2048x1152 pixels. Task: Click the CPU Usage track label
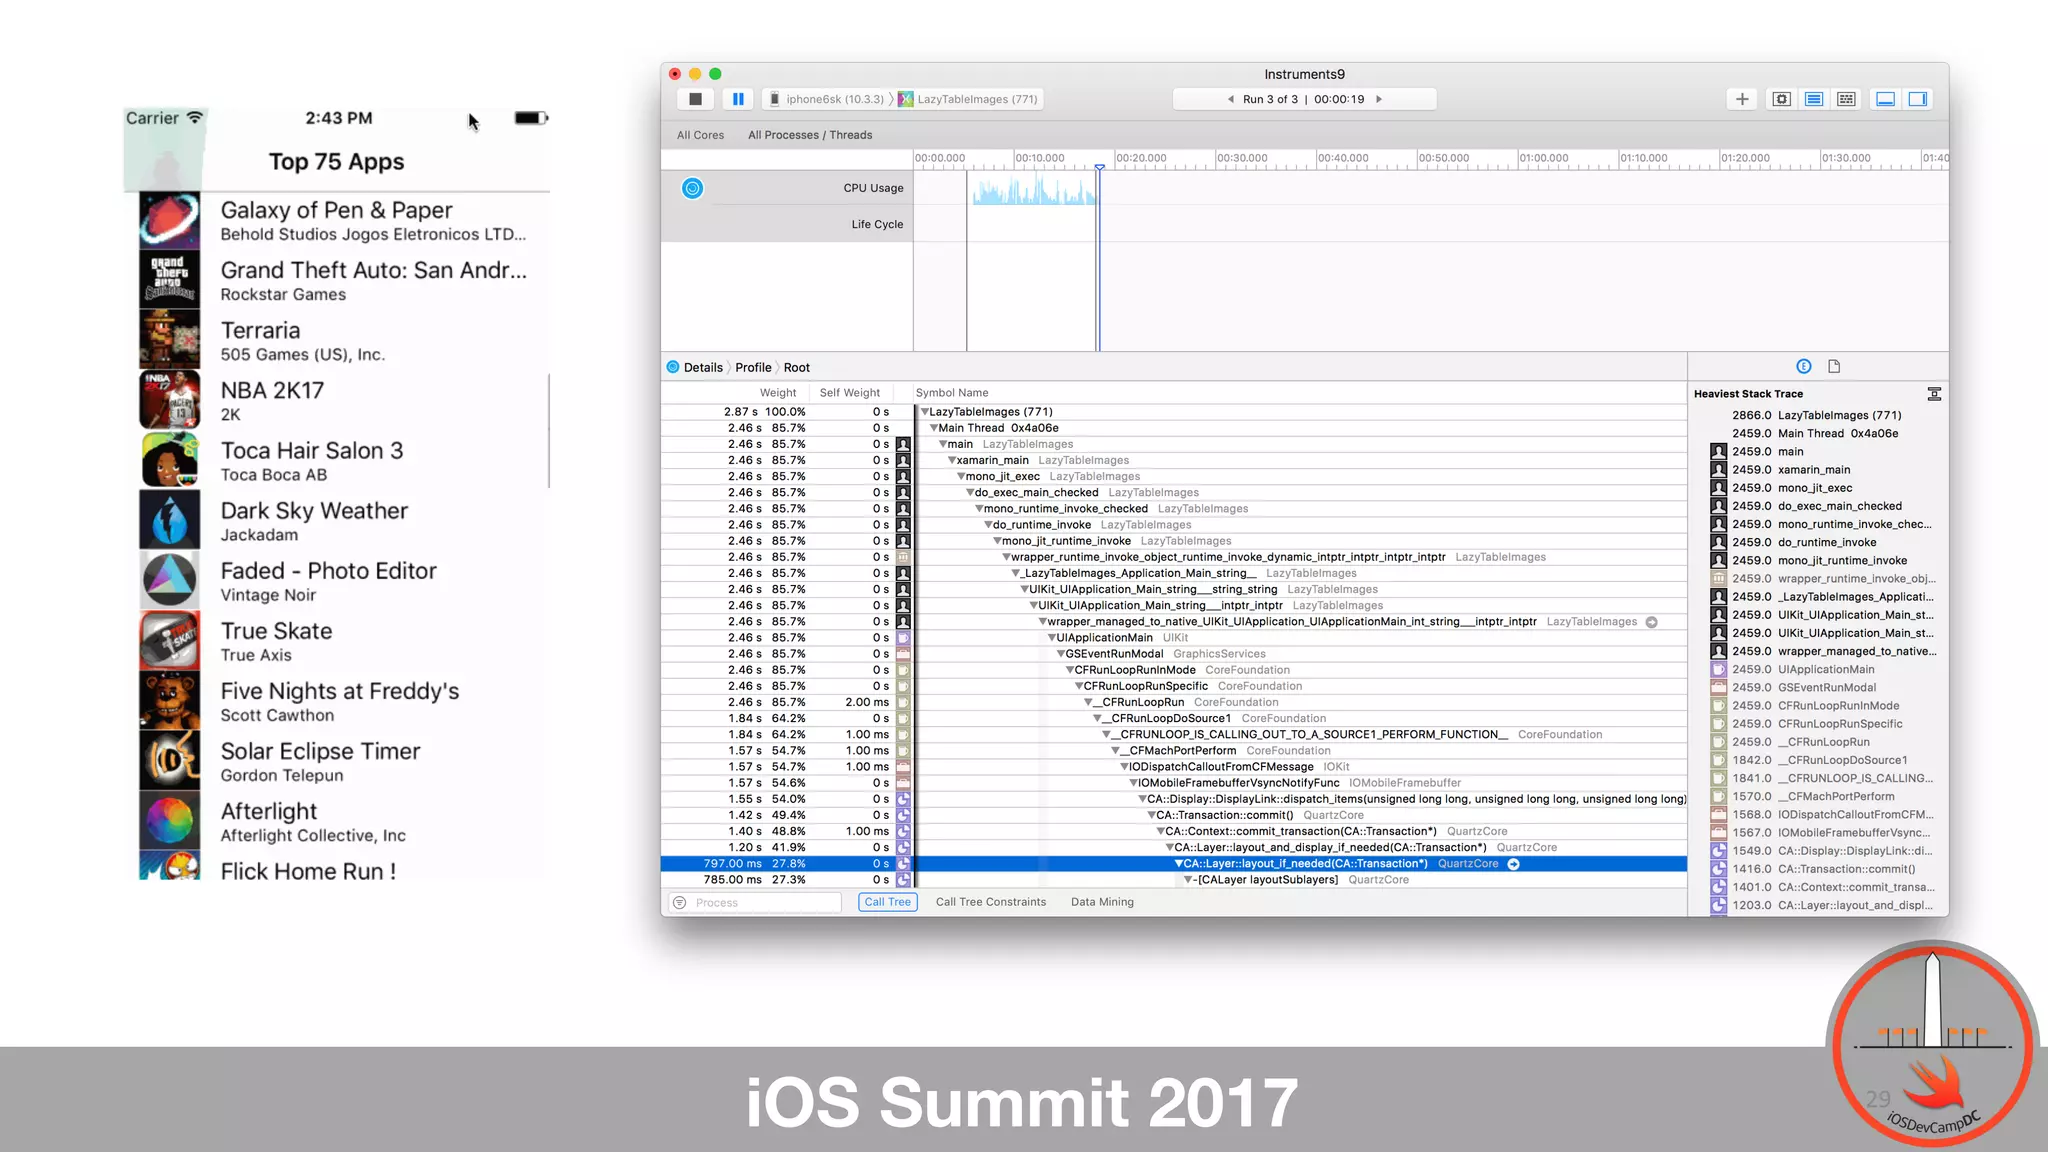(873, 188)
